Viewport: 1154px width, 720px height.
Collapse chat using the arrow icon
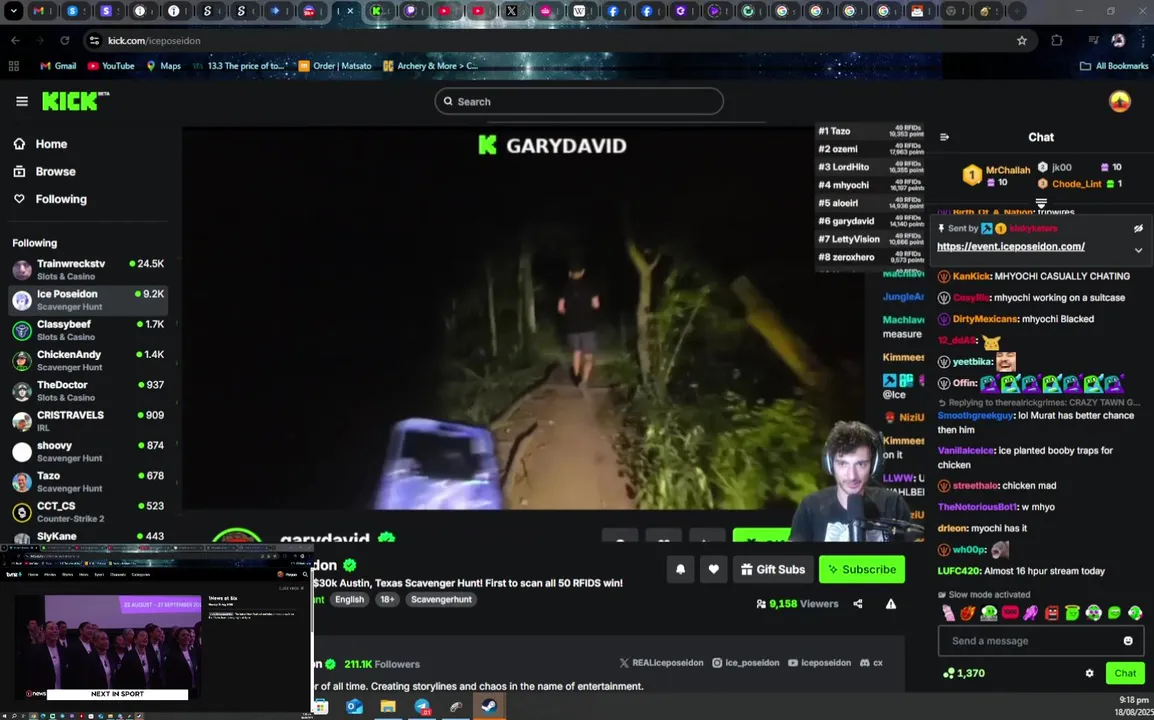pos(944,137)
